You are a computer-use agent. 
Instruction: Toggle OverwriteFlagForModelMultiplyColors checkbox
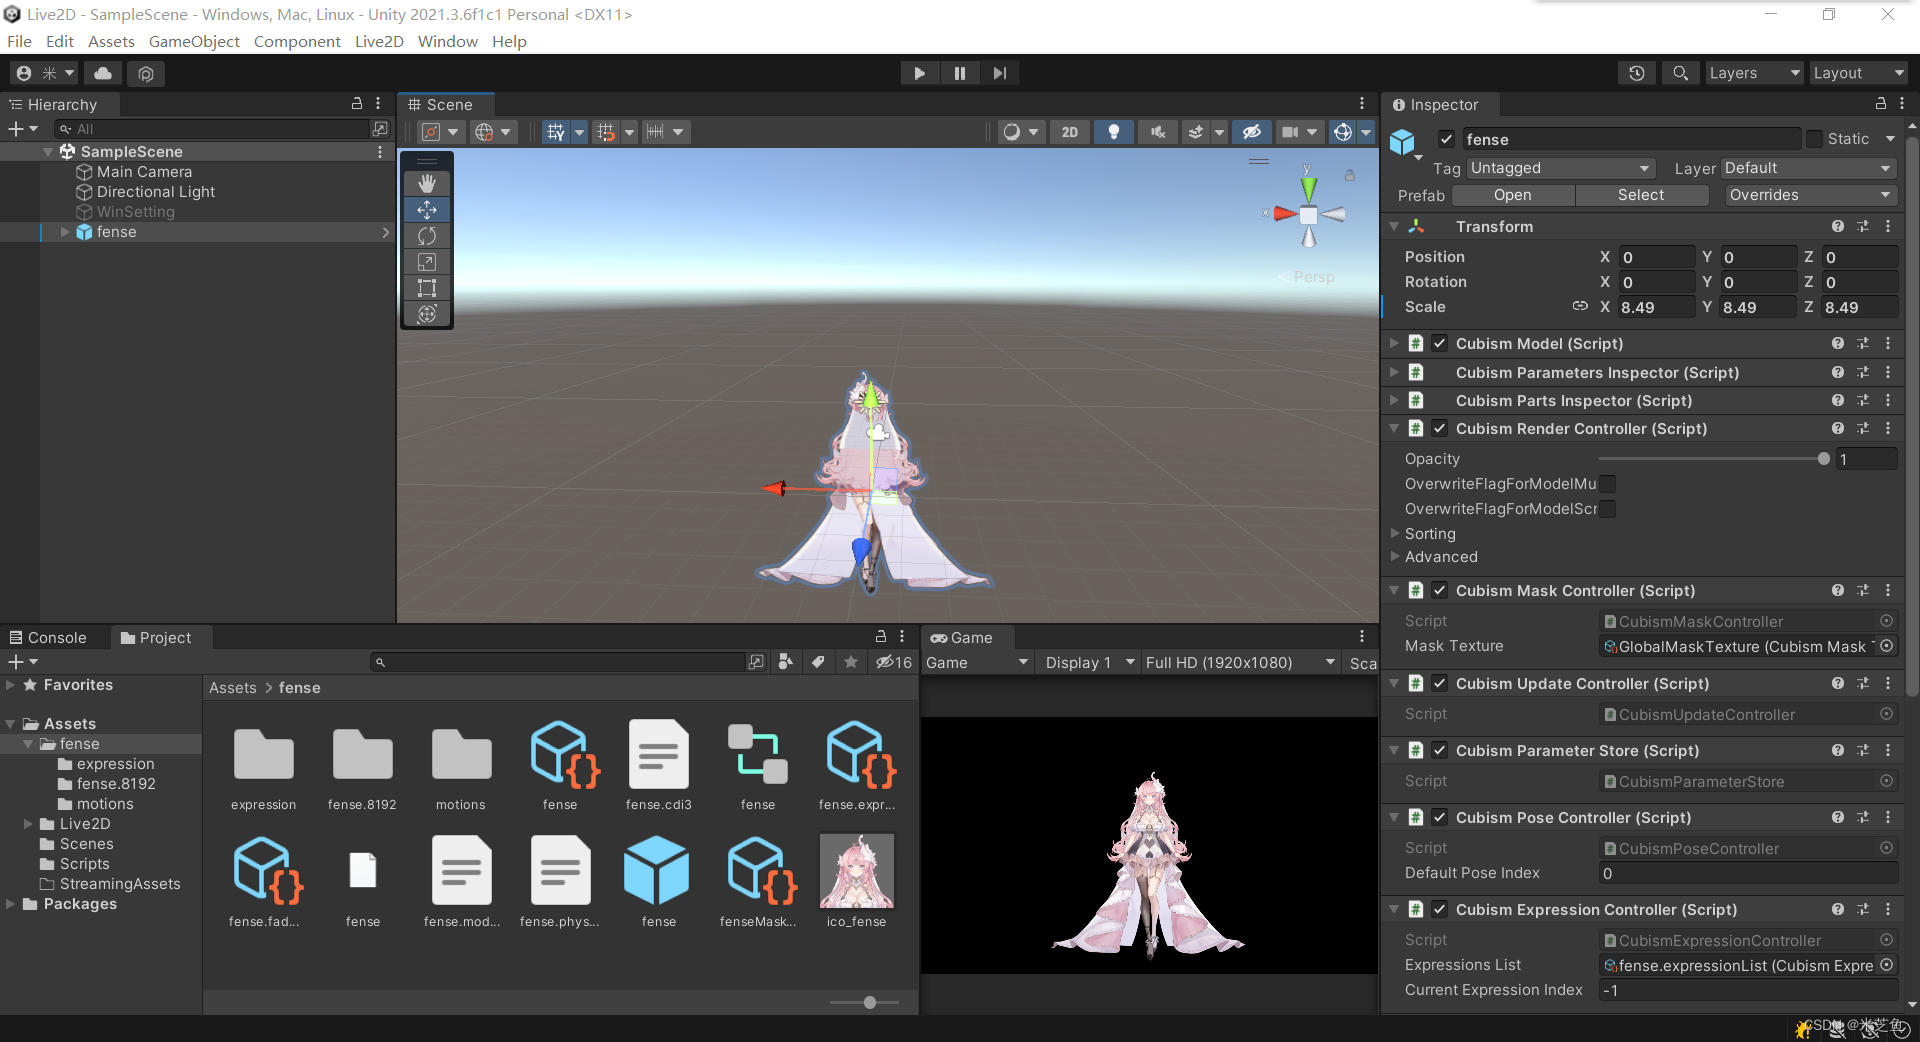(x=1607, y=484)
